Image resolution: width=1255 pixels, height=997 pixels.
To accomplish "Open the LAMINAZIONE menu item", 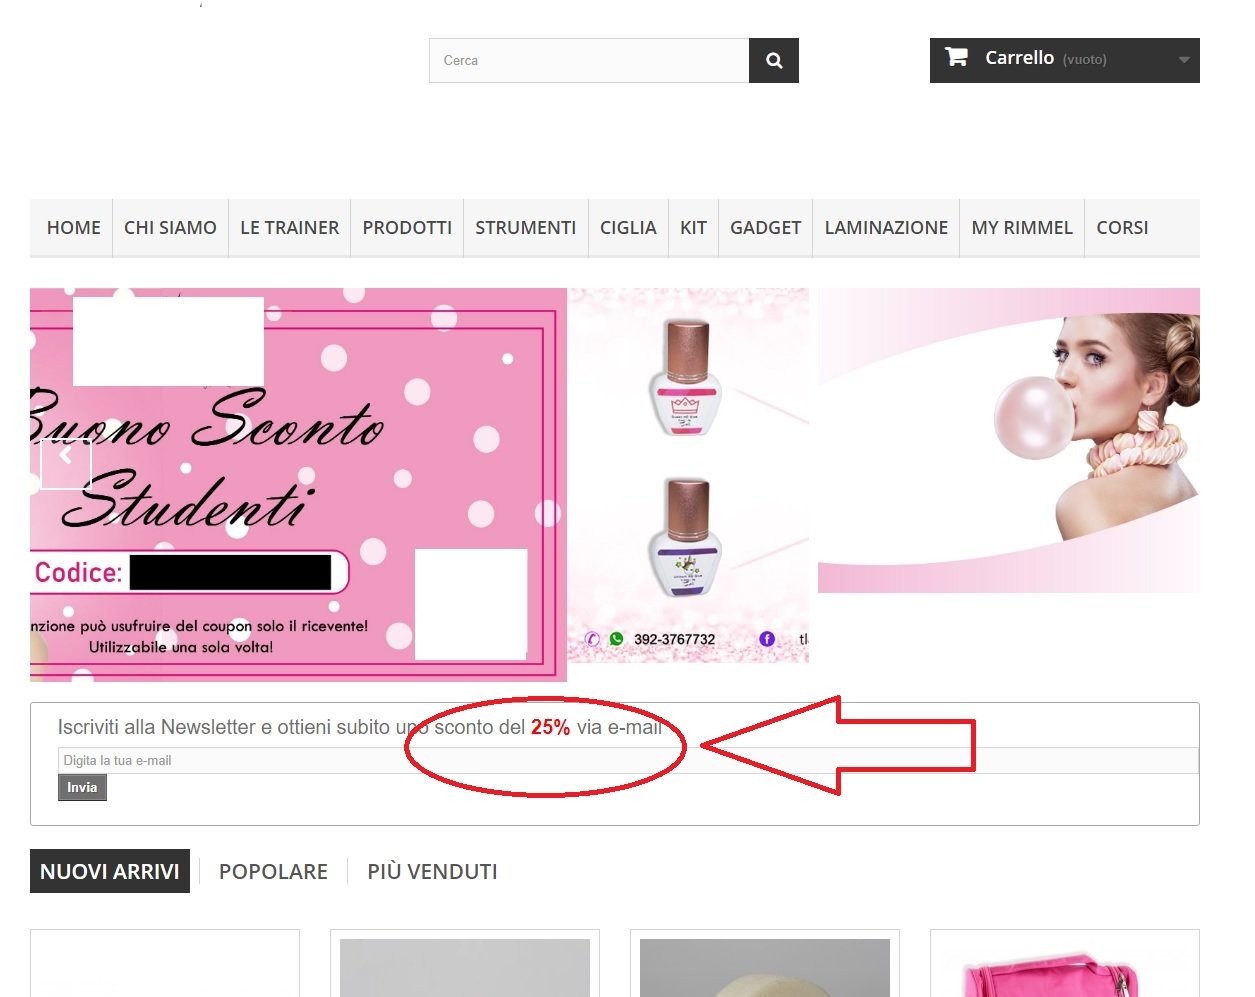I will pos(886,228).
